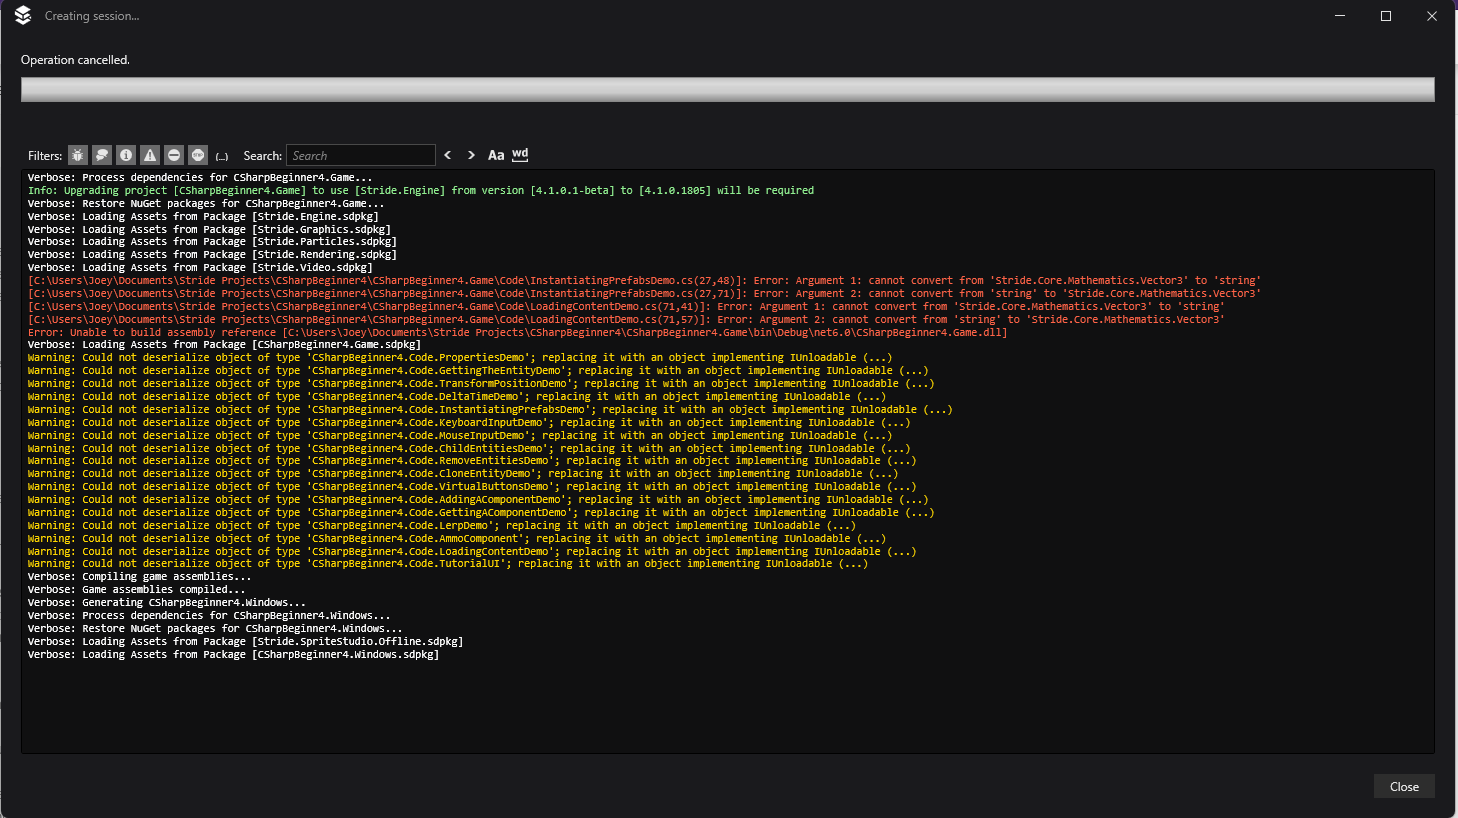Toggle the error circle filter icon
The image size is (1458, 818).
pos(173,155)
